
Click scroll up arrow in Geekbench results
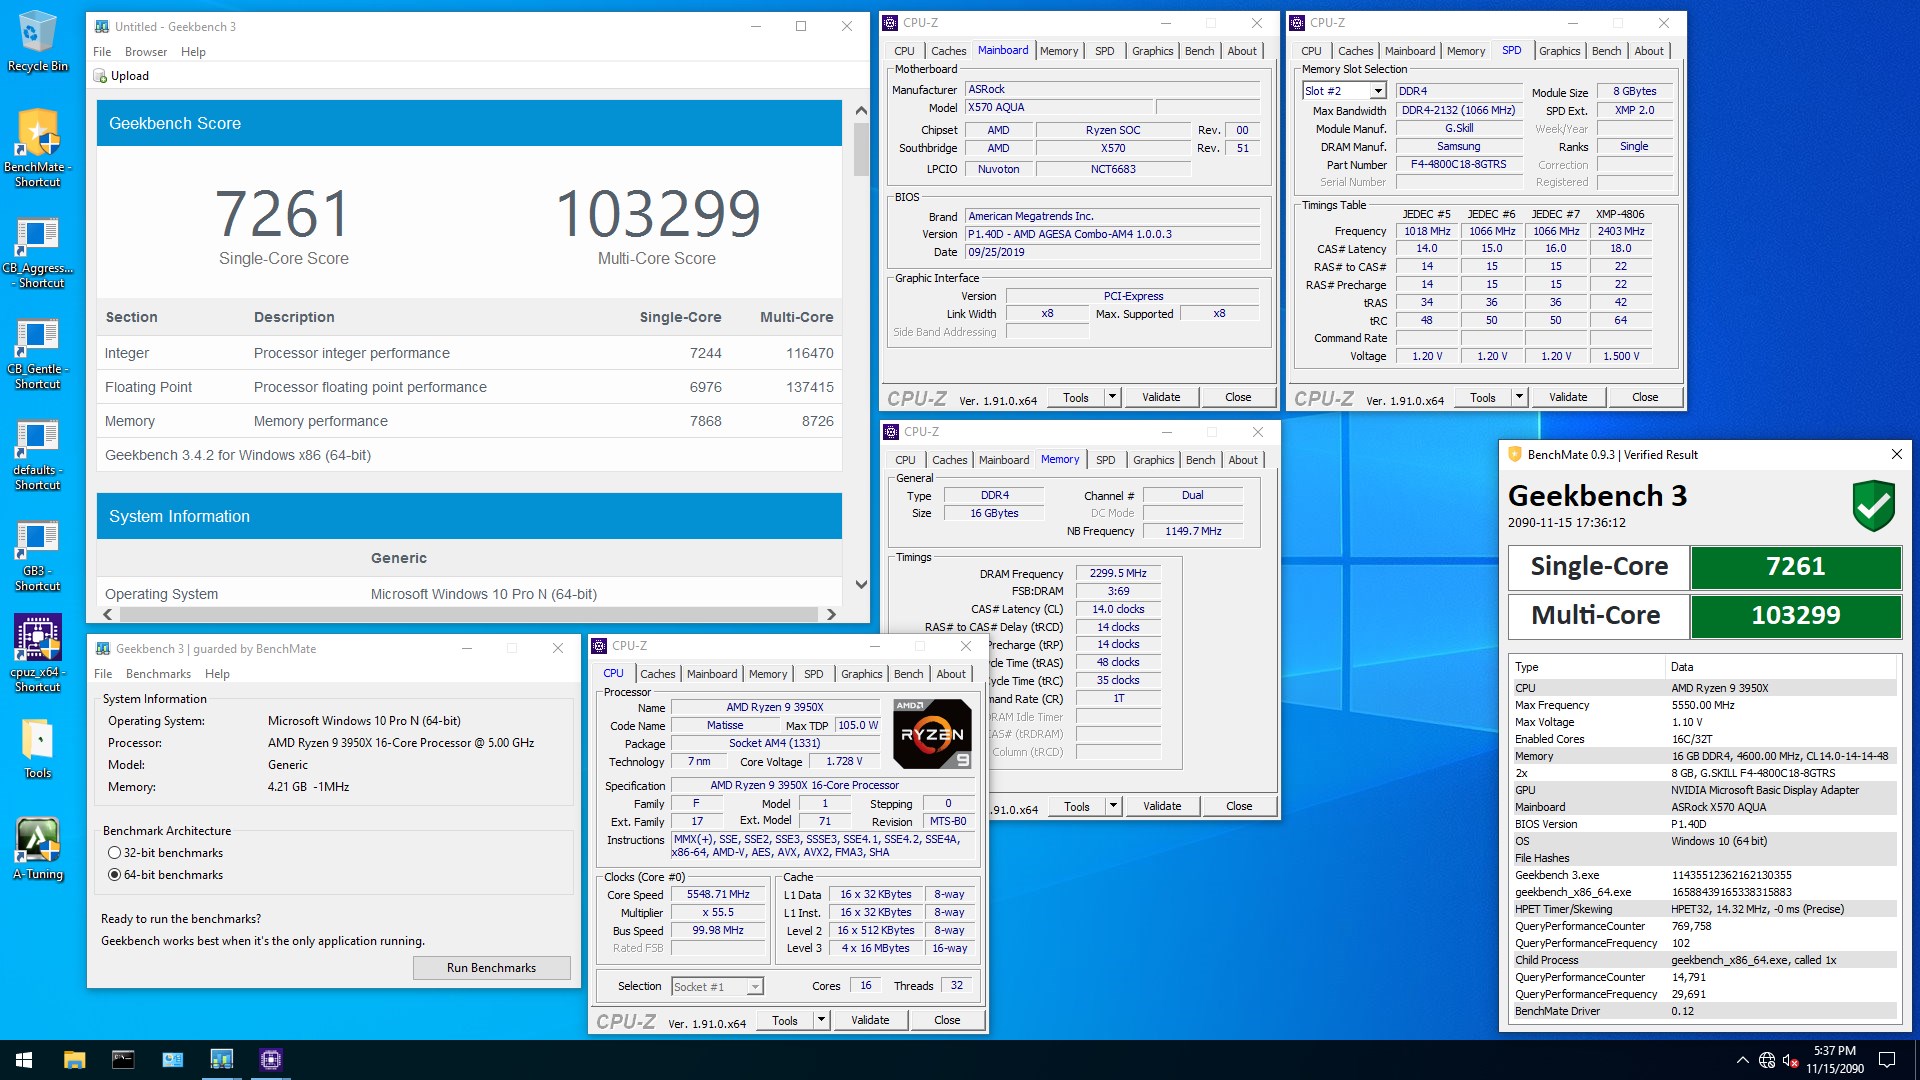click(861, 110)
